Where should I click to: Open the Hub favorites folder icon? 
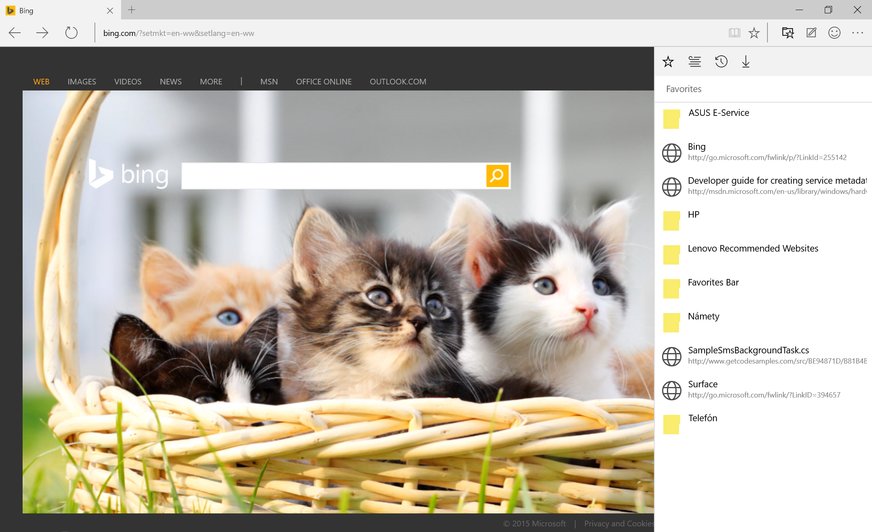point(788,33)
